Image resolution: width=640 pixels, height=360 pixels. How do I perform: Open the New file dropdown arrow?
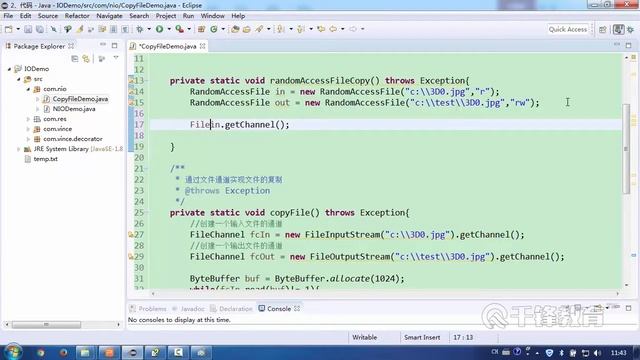point(18,29)
